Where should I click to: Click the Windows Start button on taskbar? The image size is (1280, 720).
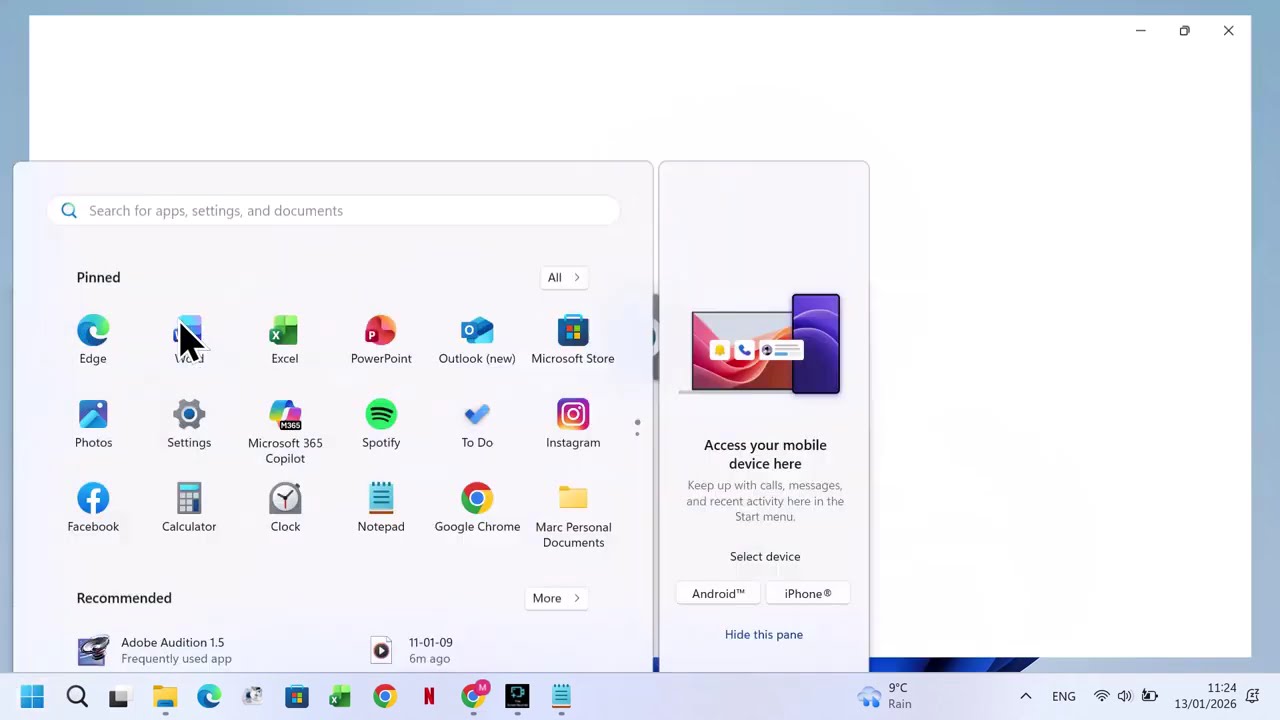32,696
